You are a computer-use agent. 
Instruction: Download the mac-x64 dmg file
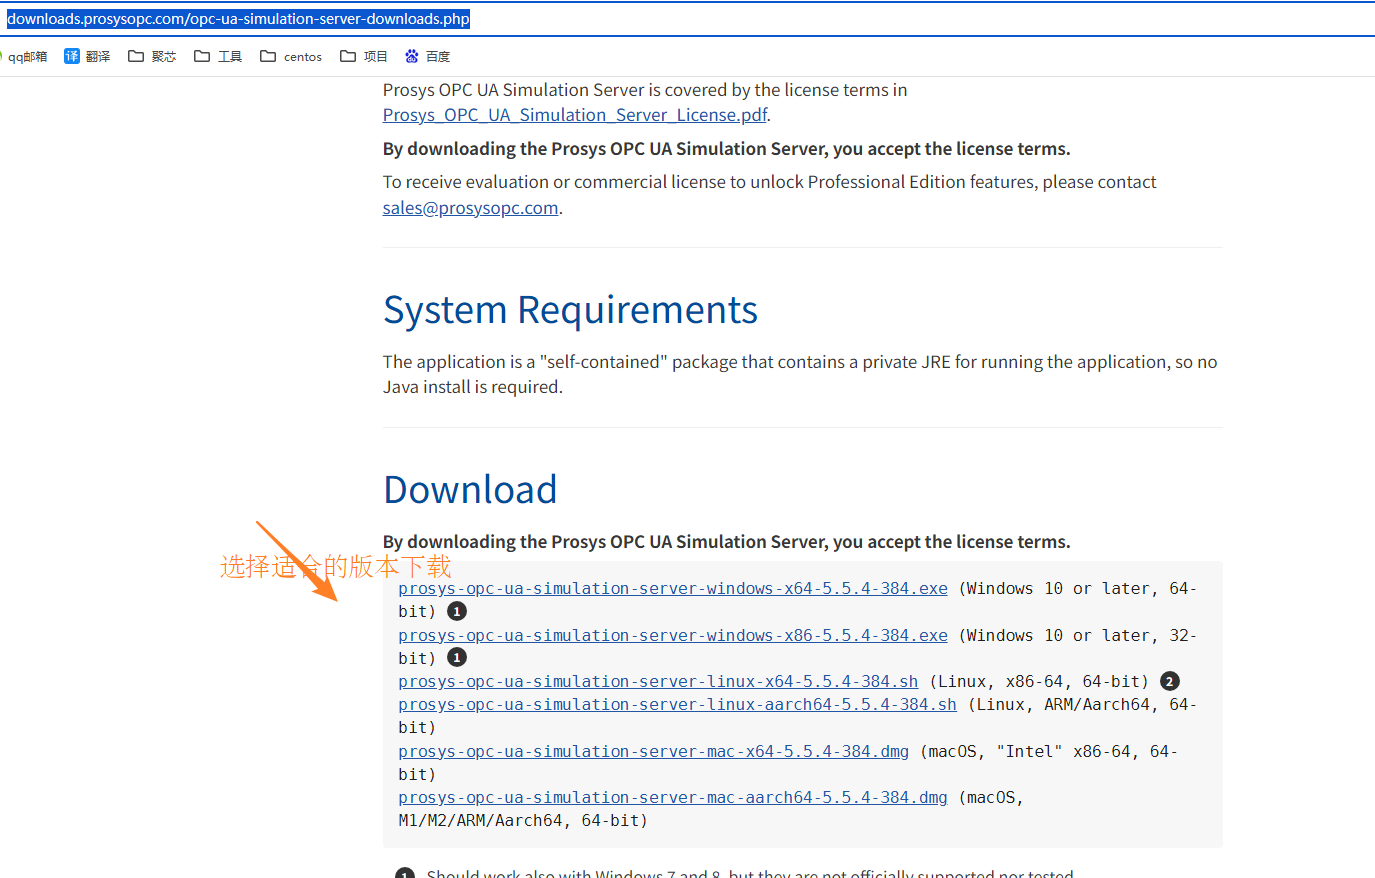coord(654,752)
